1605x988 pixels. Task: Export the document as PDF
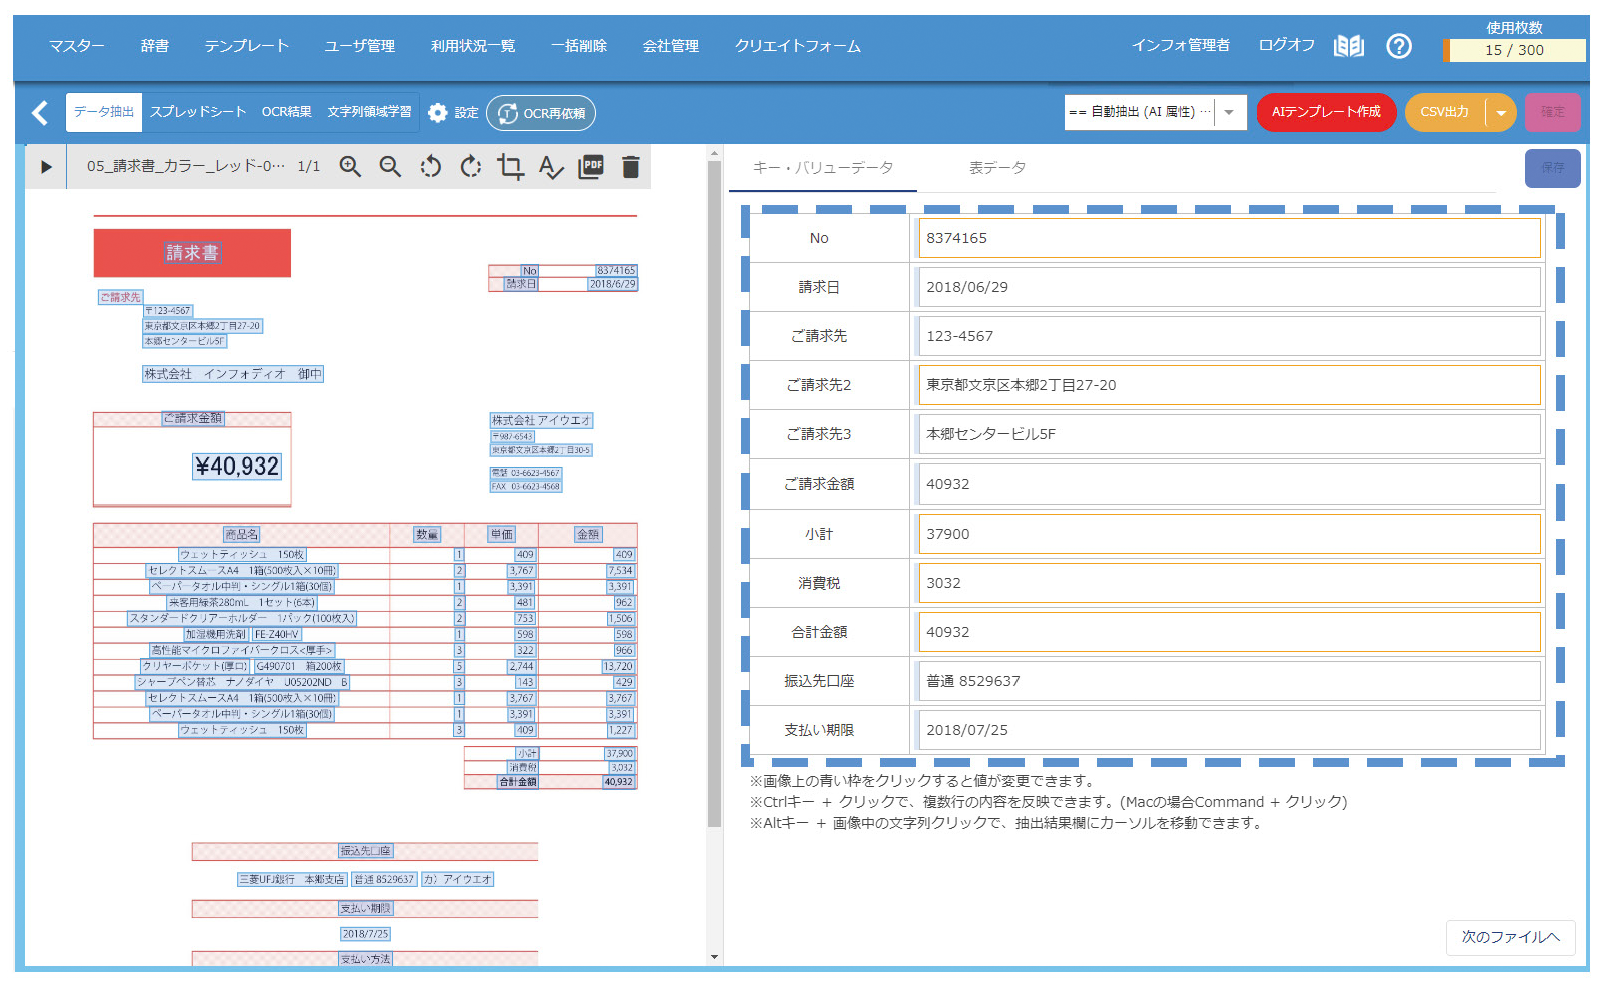(591, 167)
